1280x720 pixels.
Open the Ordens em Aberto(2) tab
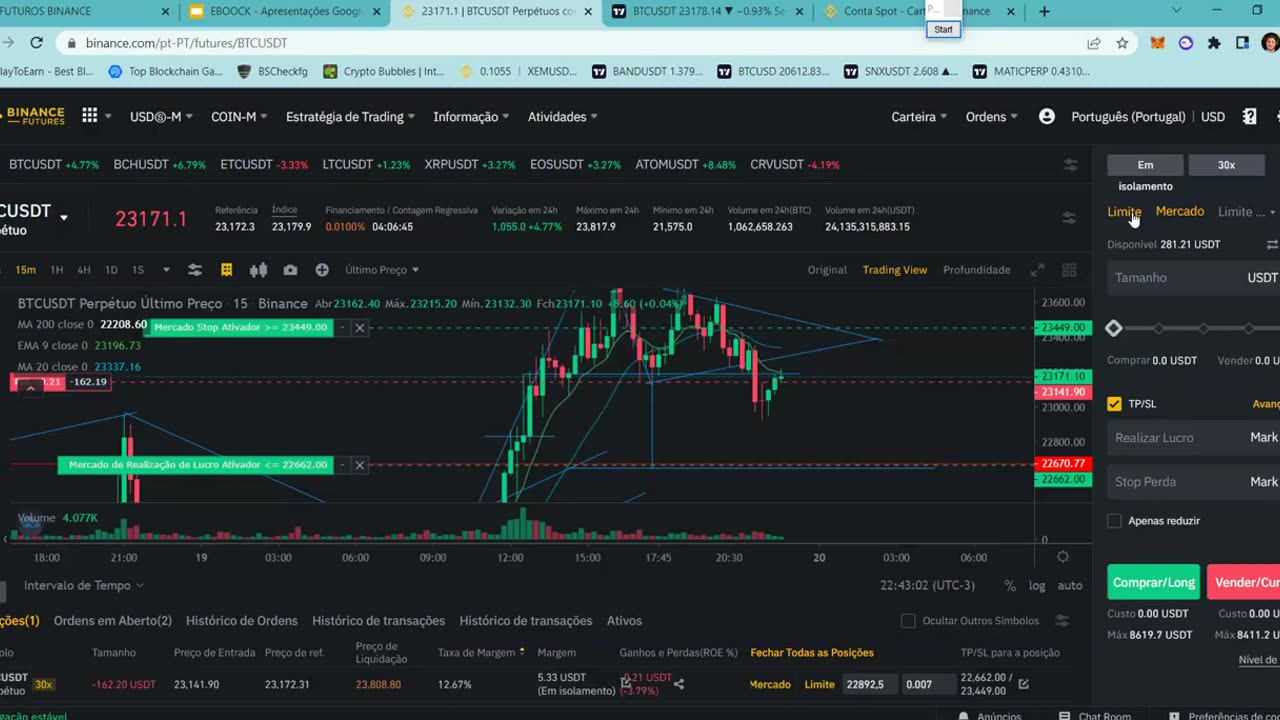coord(113,621)
